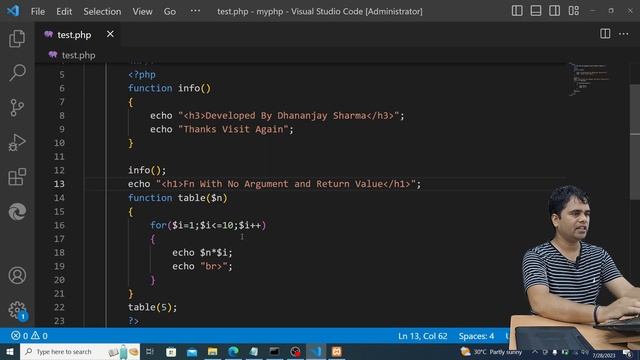Open the Go menu
Image resolution: width=640 pixels, height=360 pixels.
(170, 11)
